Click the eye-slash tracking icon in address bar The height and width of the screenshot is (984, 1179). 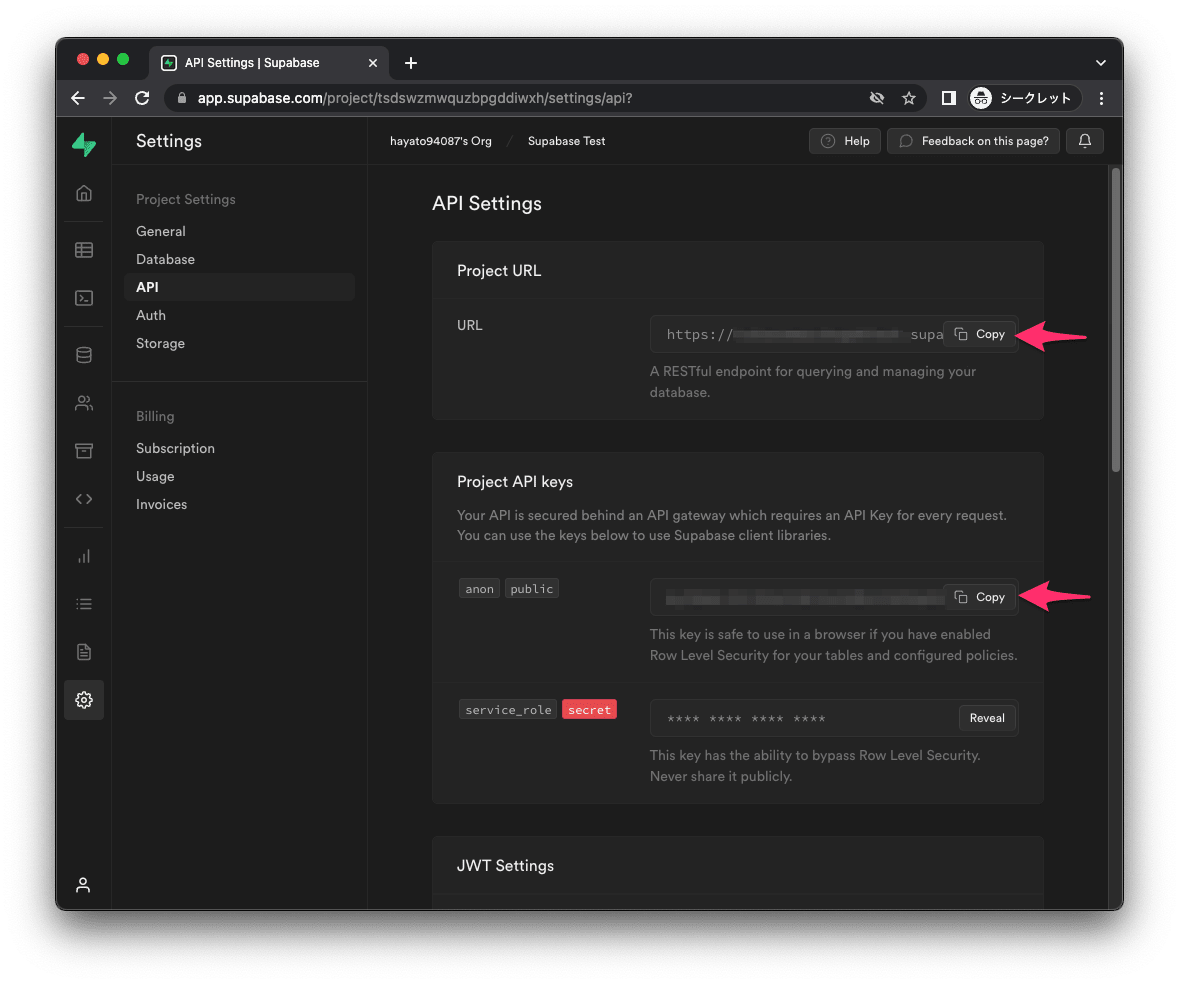click(x=877, y=98)
